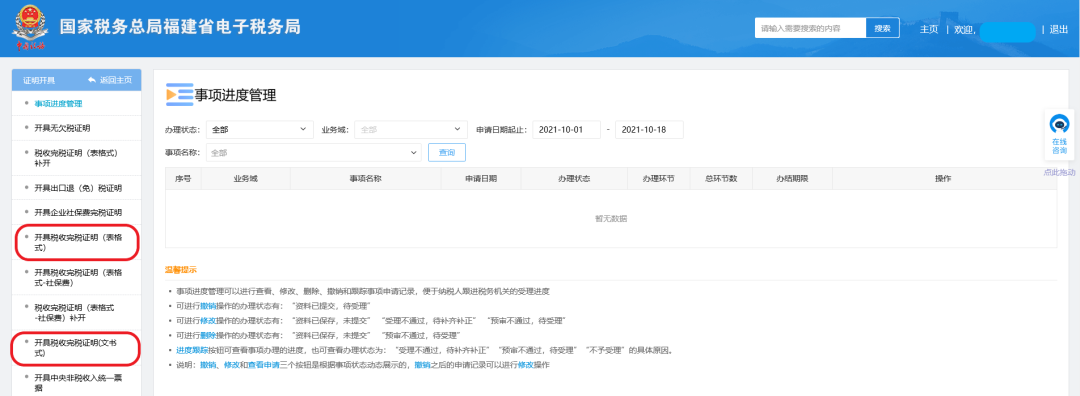Click the 办理环节 column header
This screenshot has width=1080, height=396.
point(658,178)
